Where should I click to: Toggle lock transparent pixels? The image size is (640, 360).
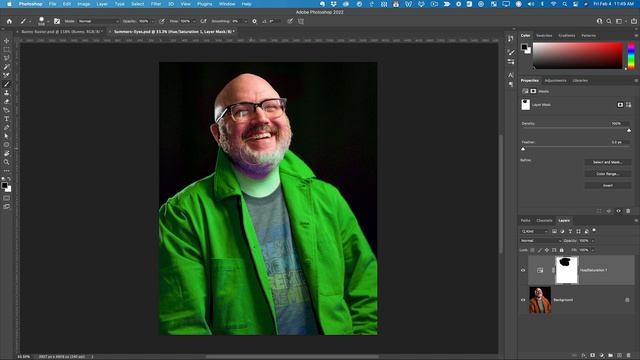coord(532,250)
